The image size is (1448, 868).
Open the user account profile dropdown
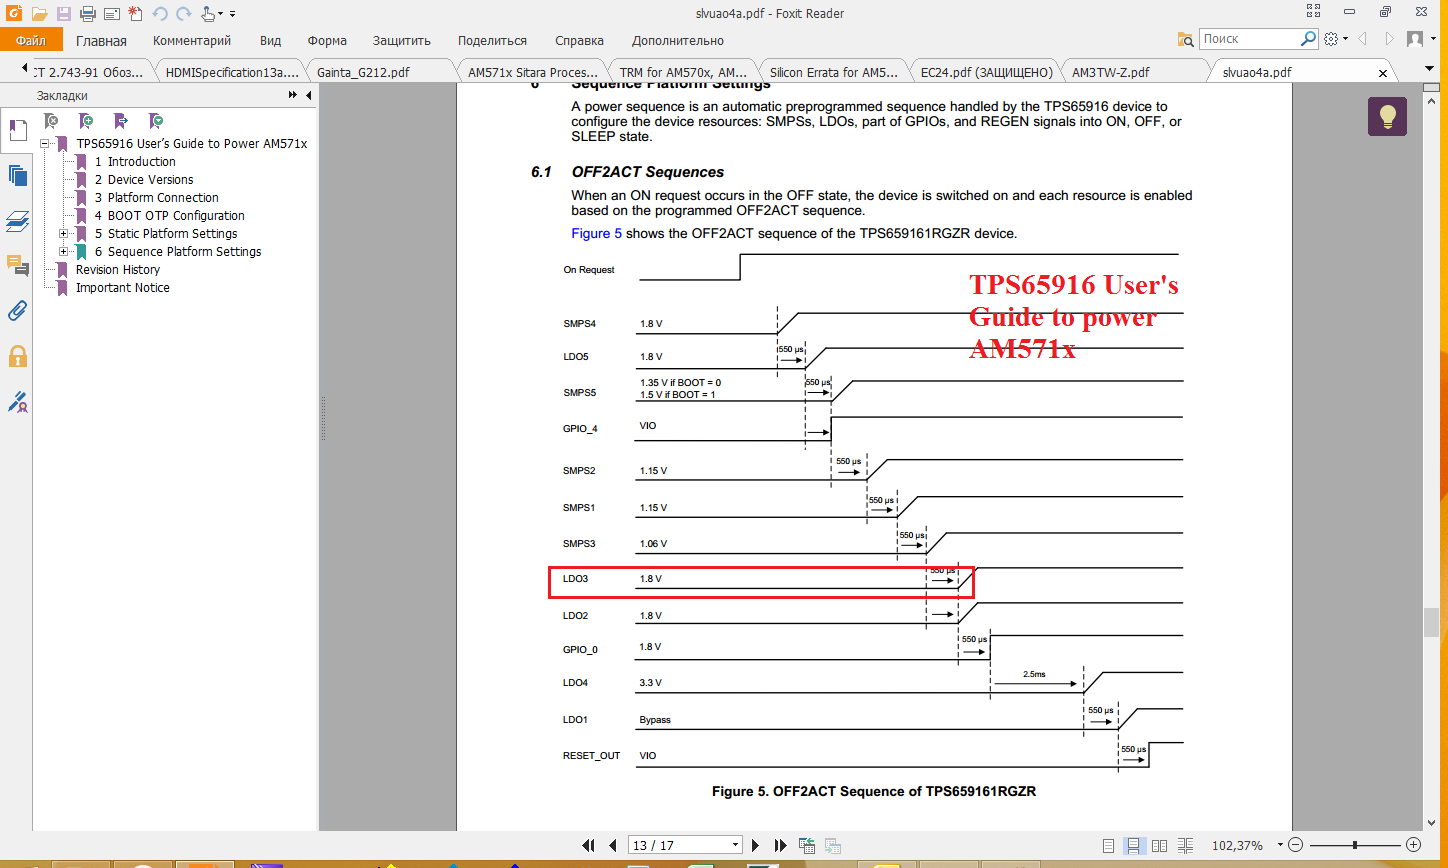click(x=1420, y=39)
